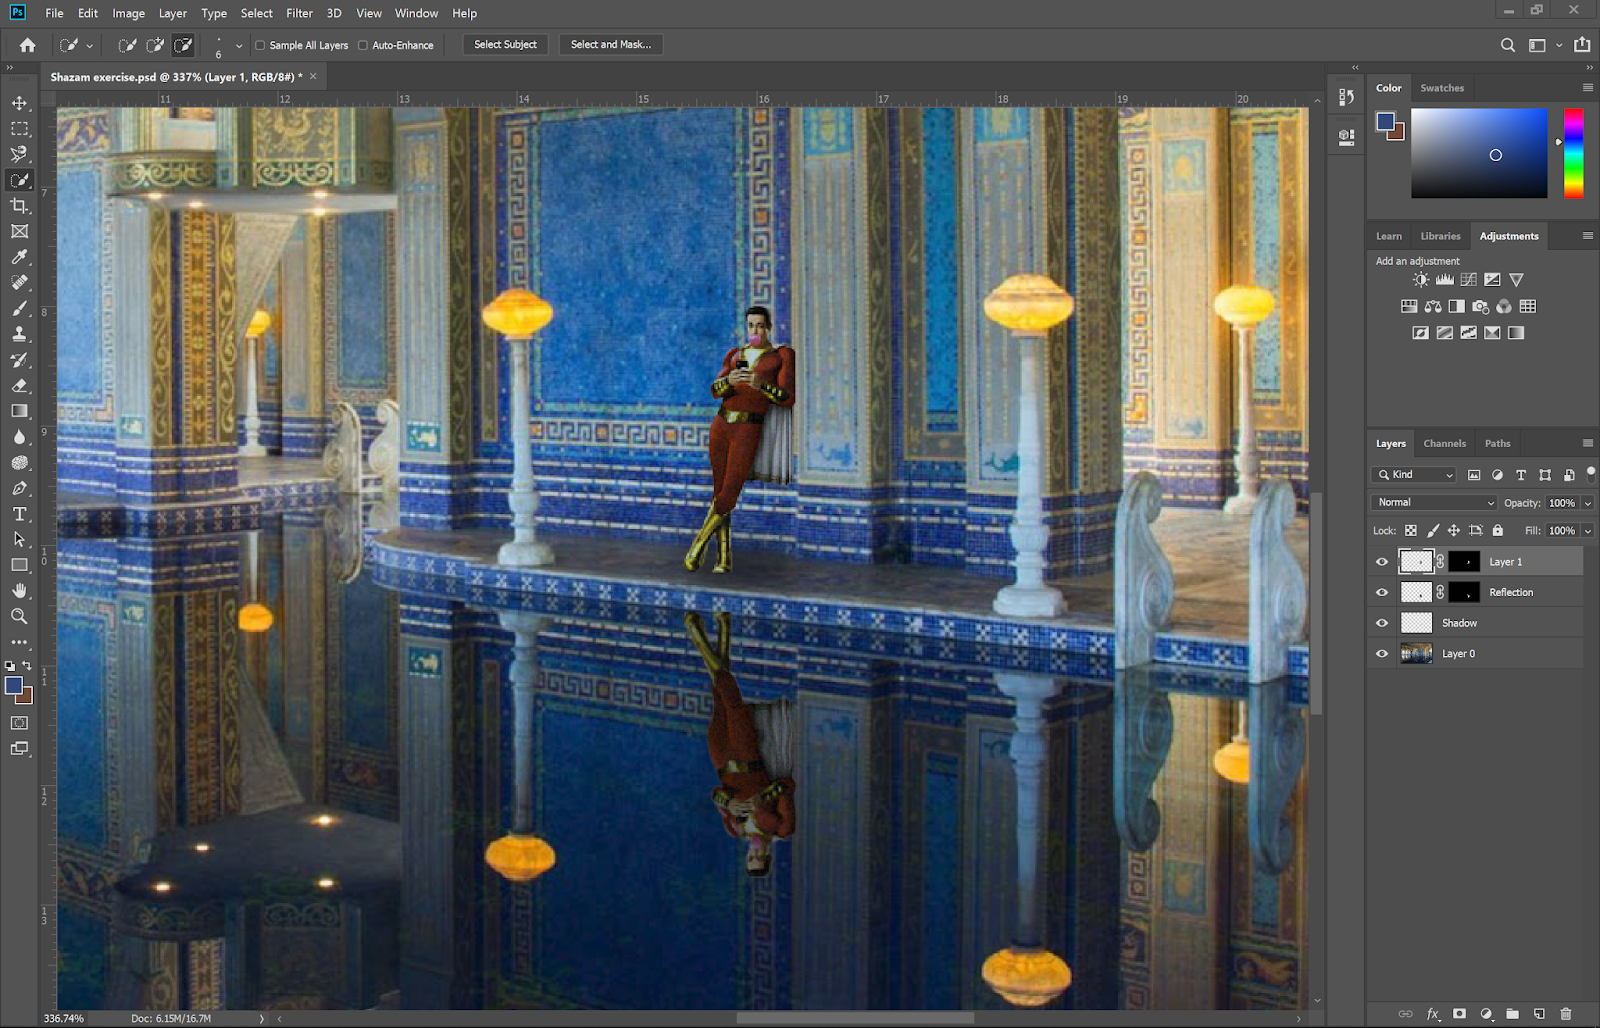This screenshot has height=1028, width=1600.
Task: Select the Rectangular Marquee tool
Action: pos(19,129)
